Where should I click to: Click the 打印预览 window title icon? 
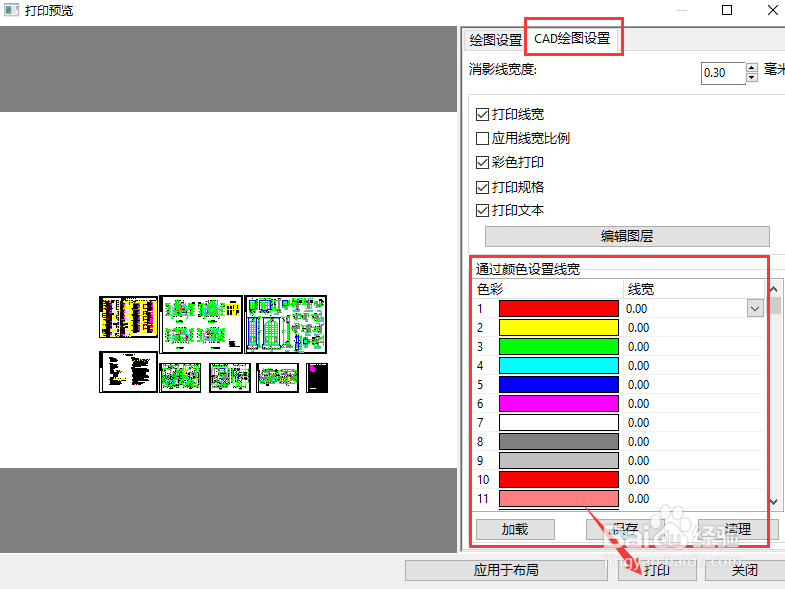[11, 10]
